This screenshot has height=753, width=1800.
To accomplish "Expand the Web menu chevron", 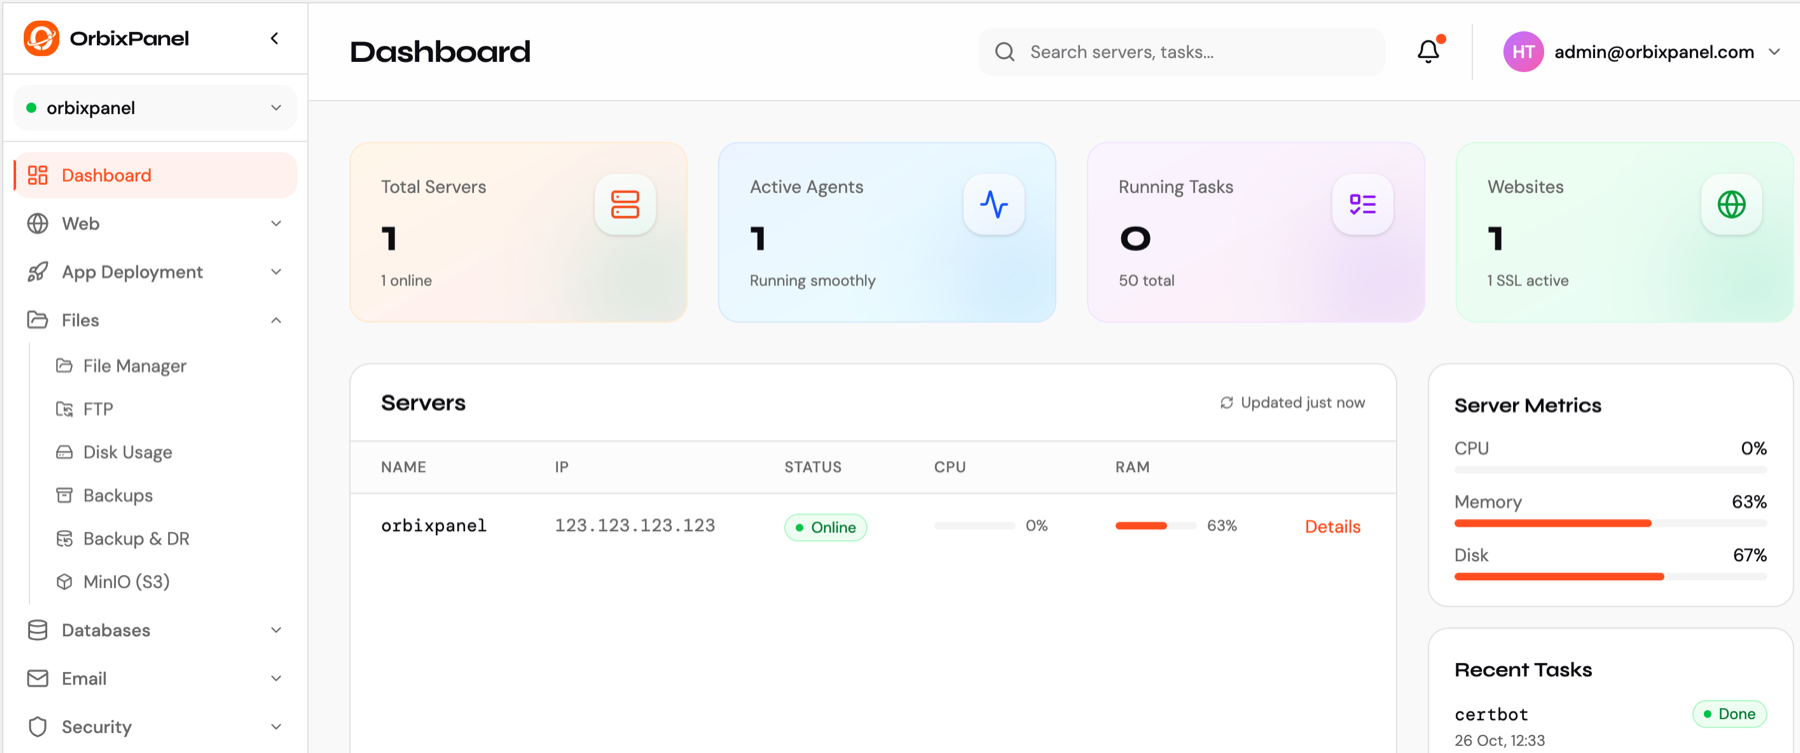I will tap(276, 223).
